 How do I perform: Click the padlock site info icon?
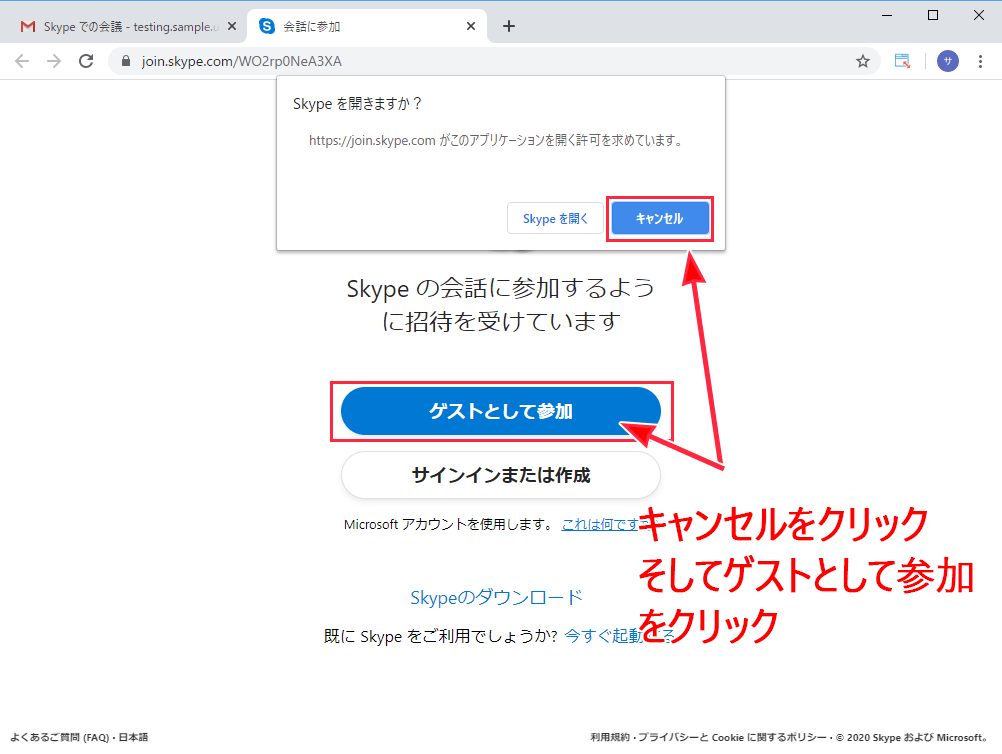point(126,61)
